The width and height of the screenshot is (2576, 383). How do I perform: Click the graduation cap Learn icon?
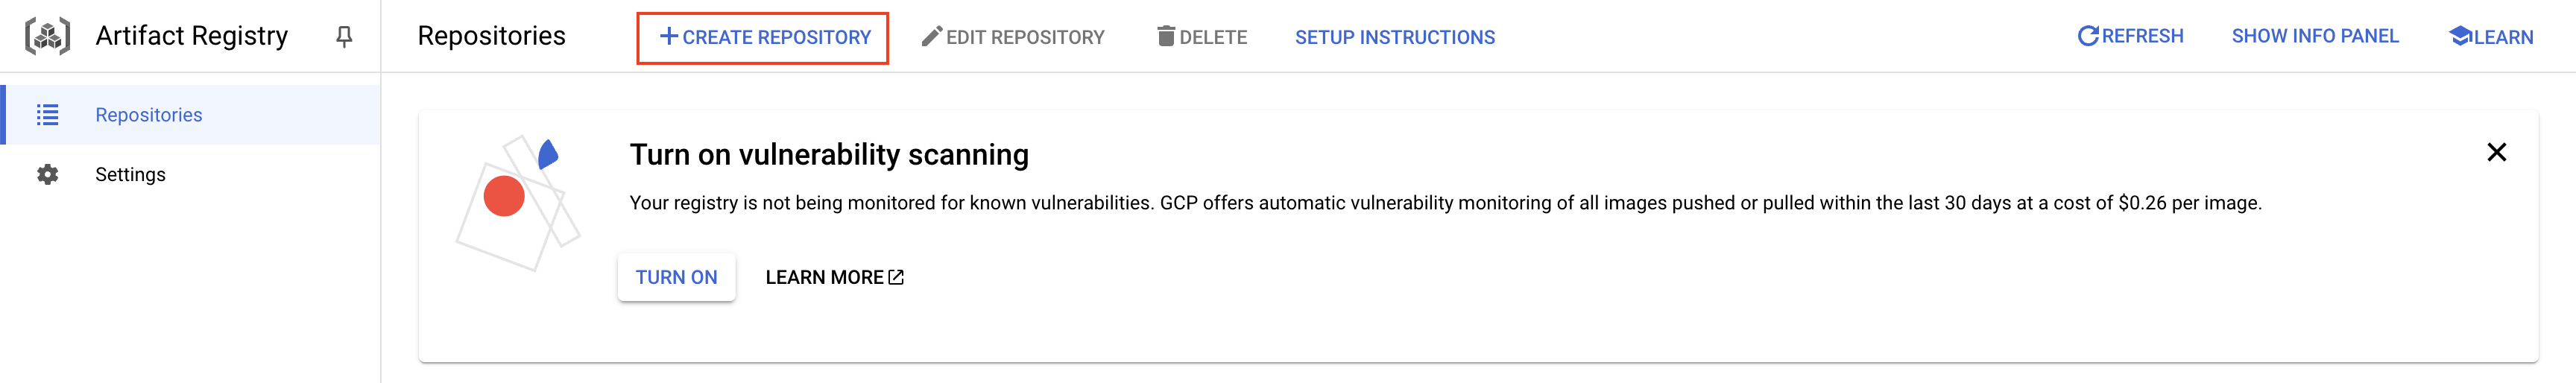pos(2460,36)
